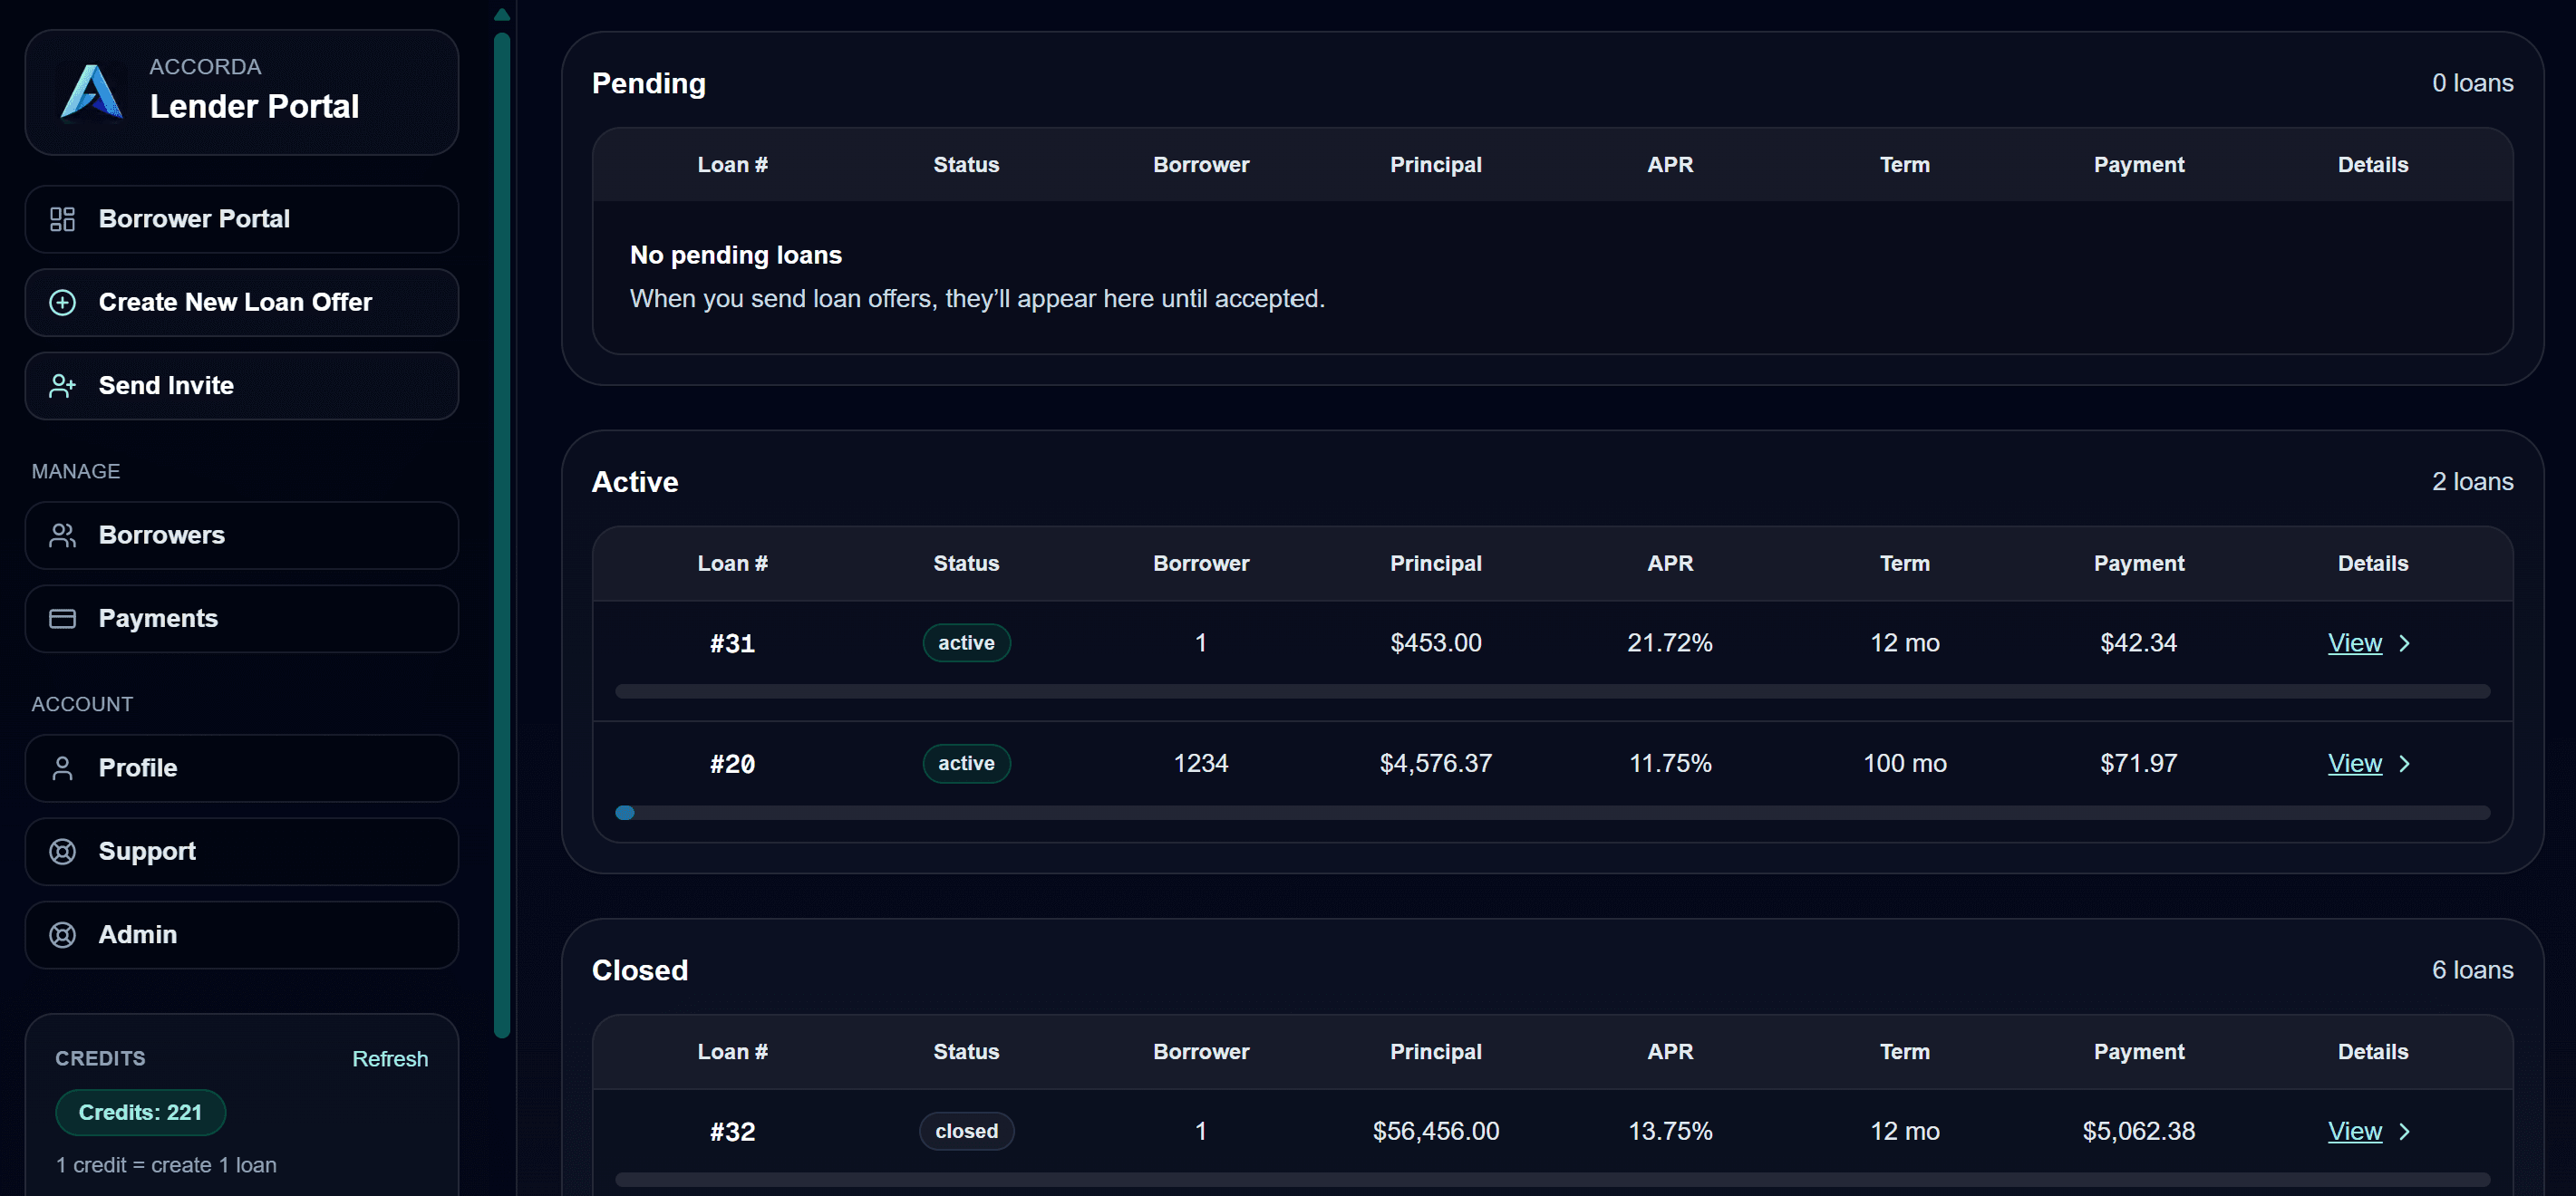Click the Credits: 221 badge
This screenshot has height=1196, width=2576.
click(140, 1113)
